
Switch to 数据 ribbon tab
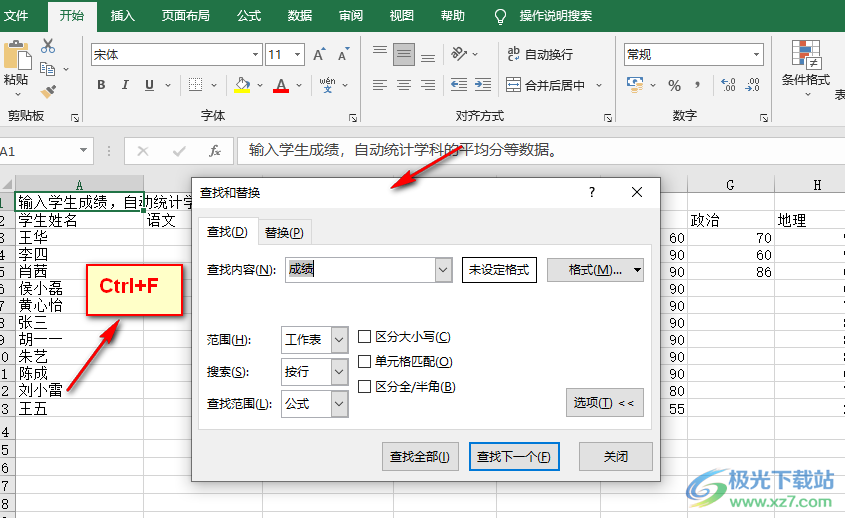point(300,16)
